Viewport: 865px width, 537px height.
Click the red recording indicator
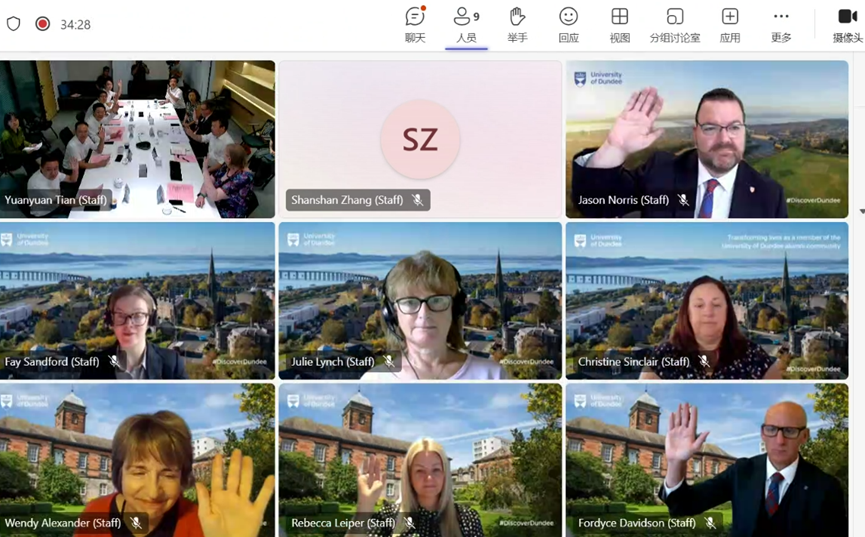point(42,24)
